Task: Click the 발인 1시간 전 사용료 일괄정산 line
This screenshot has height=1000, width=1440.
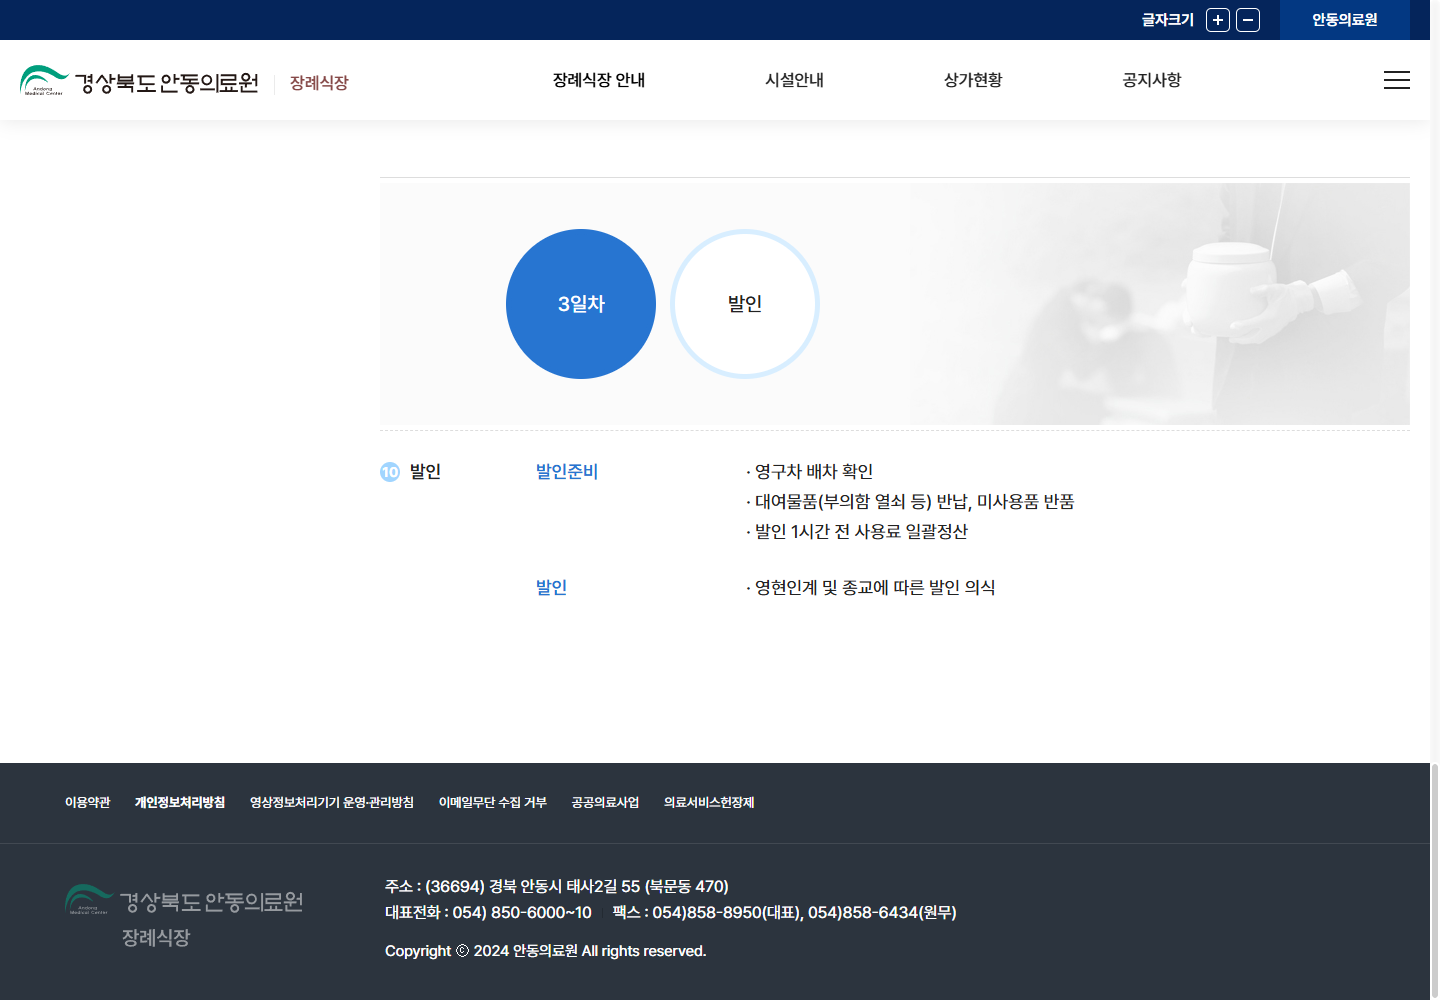Action: pyautogui.click(x=857, y=532)
